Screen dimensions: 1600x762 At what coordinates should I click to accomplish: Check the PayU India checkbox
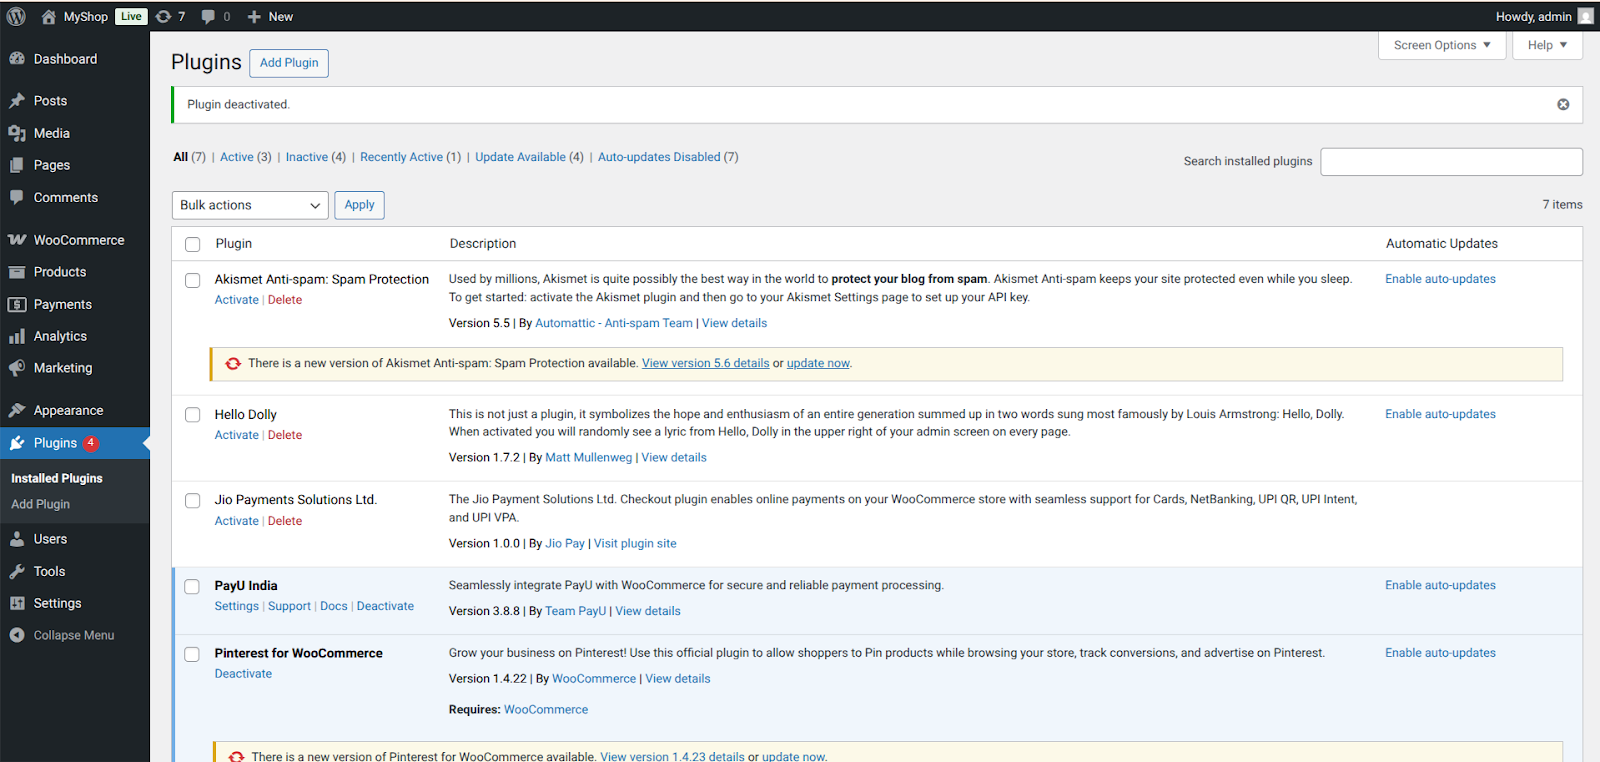(x=193, y=586)
